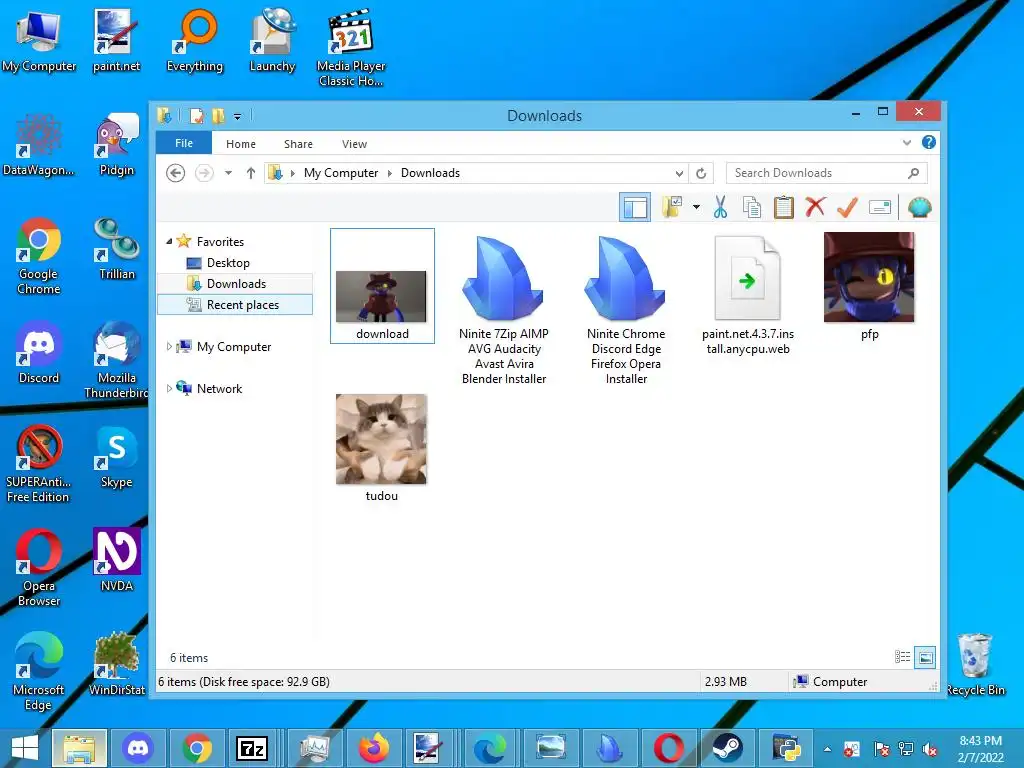Select the Recycle Bin desktop icon
This screenshot has height=768, width=1024.
tap(975, 664)
